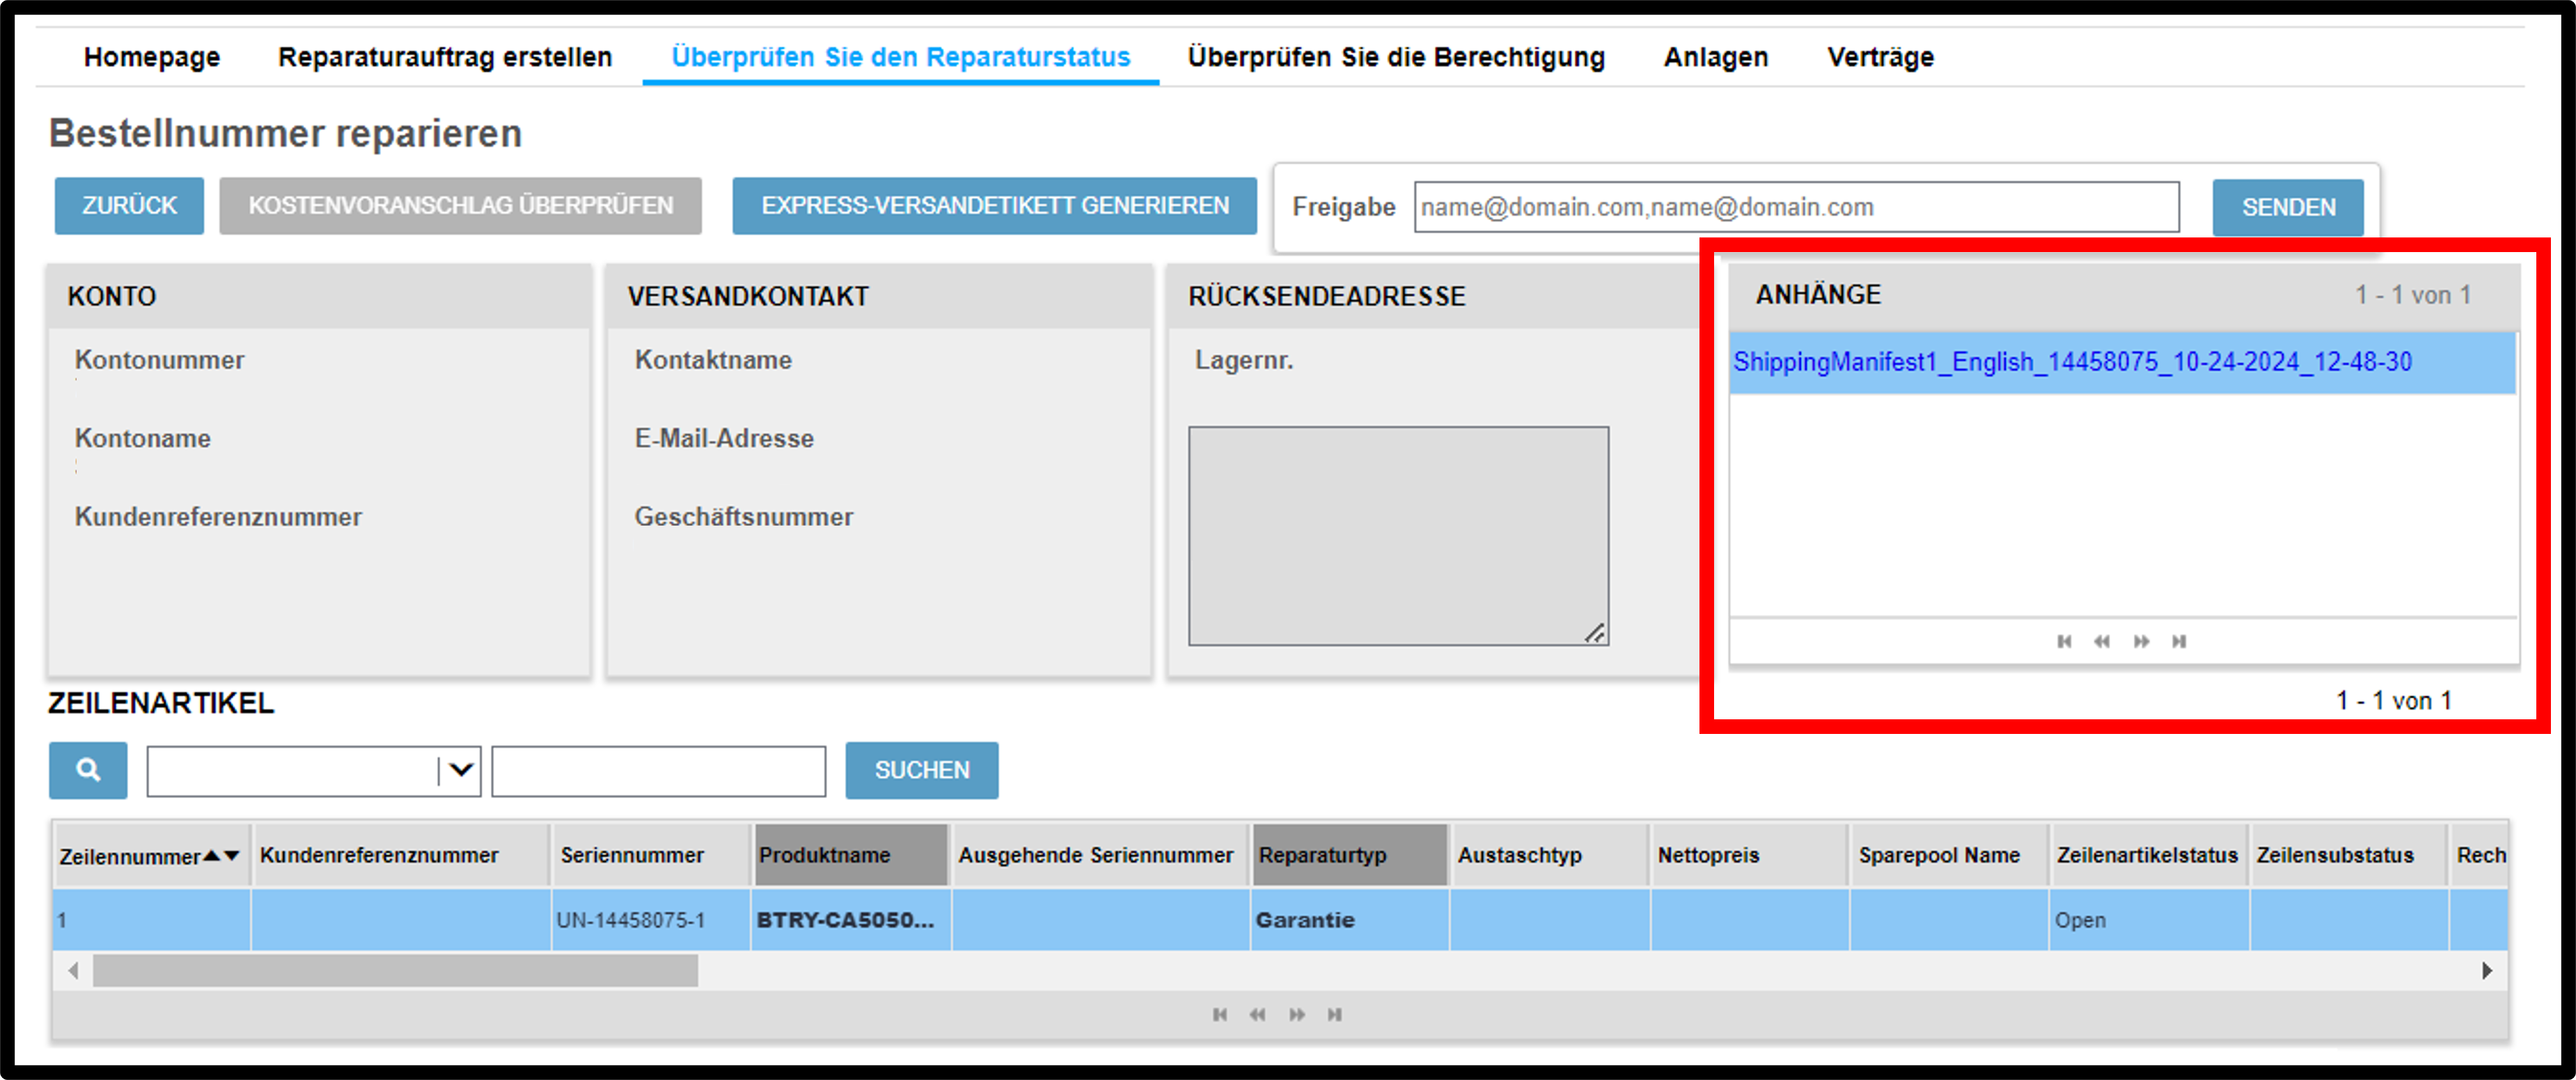Screen dimensions: 2576x1080
Task: Click the Seriennummer column header
Action: (x=650, y=855)
